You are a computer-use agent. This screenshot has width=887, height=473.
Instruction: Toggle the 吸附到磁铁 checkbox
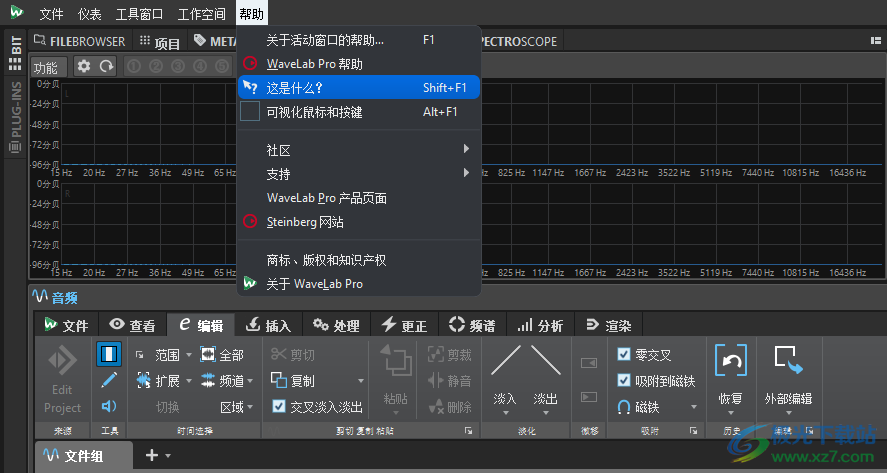click(624, 380)
